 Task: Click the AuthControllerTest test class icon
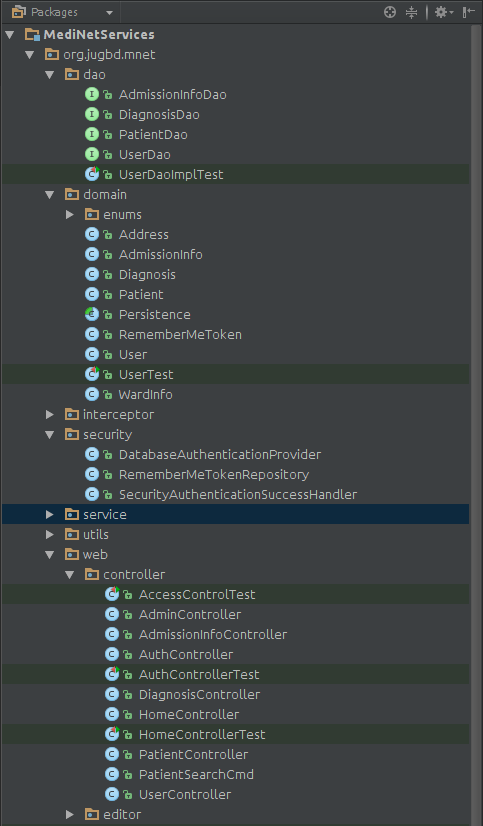[x=112, y=674]
